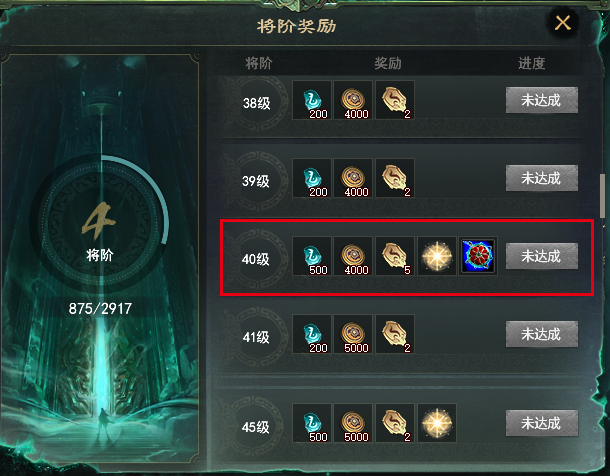Viewport: 610px width, 476px height.
Task: Click the circular 将阶 4 progress ring
Action: [100, 223]
